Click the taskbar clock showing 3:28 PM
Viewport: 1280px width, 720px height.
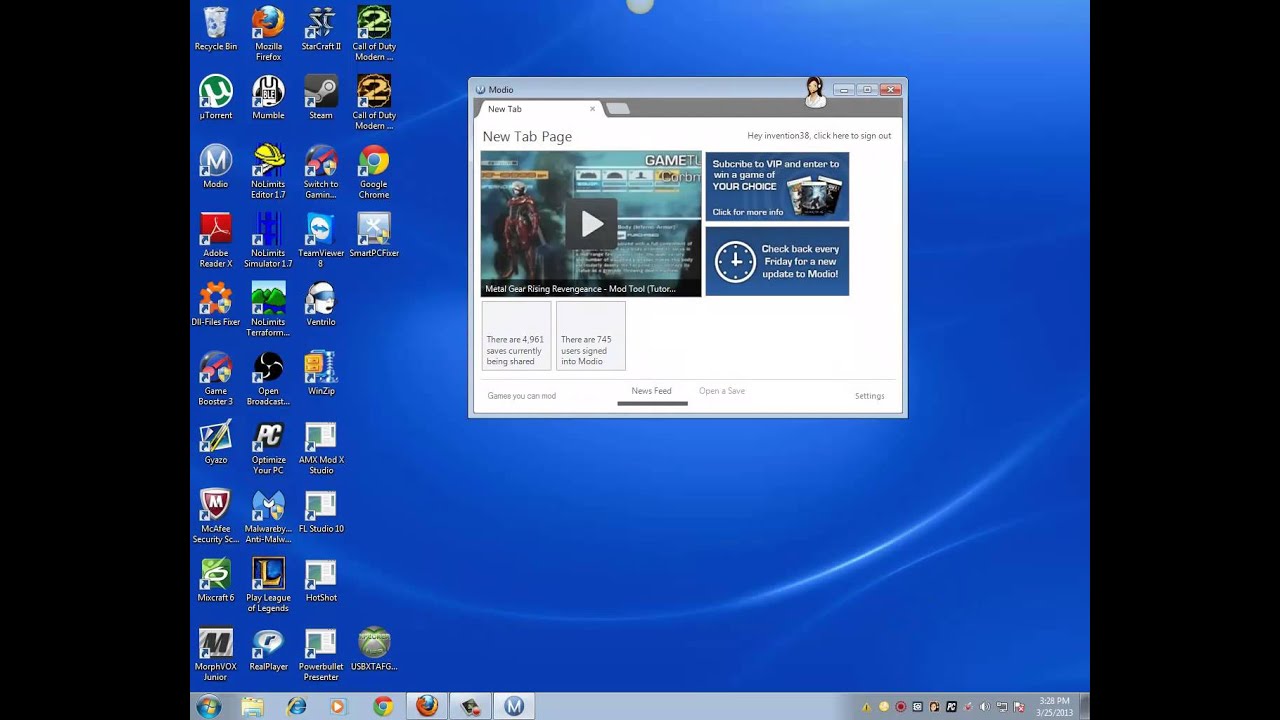[1054, 706]
